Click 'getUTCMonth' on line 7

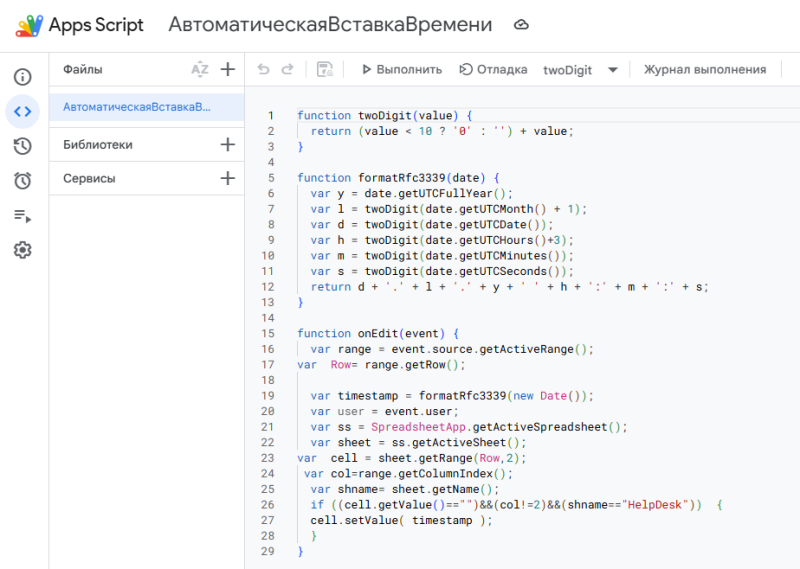tap(496, 209)
